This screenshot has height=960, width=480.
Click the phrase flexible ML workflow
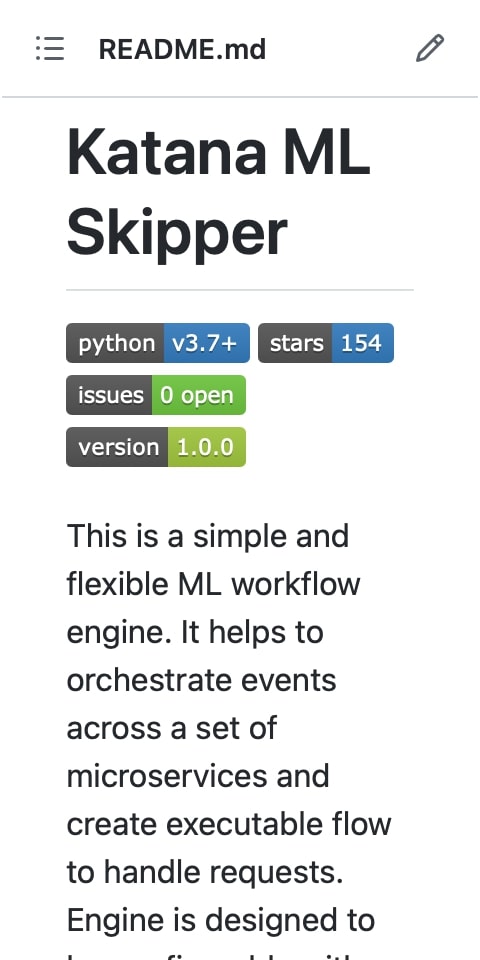213,584
